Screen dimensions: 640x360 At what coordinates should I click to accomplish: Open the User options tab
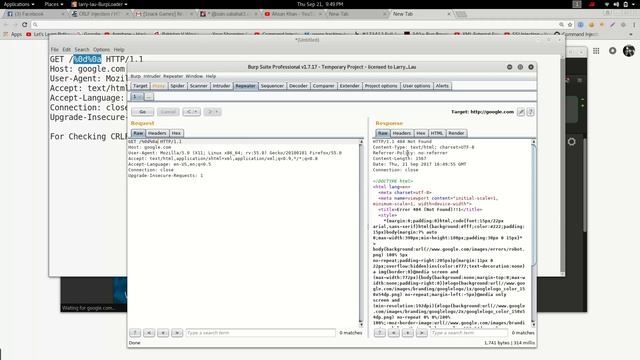416,86
